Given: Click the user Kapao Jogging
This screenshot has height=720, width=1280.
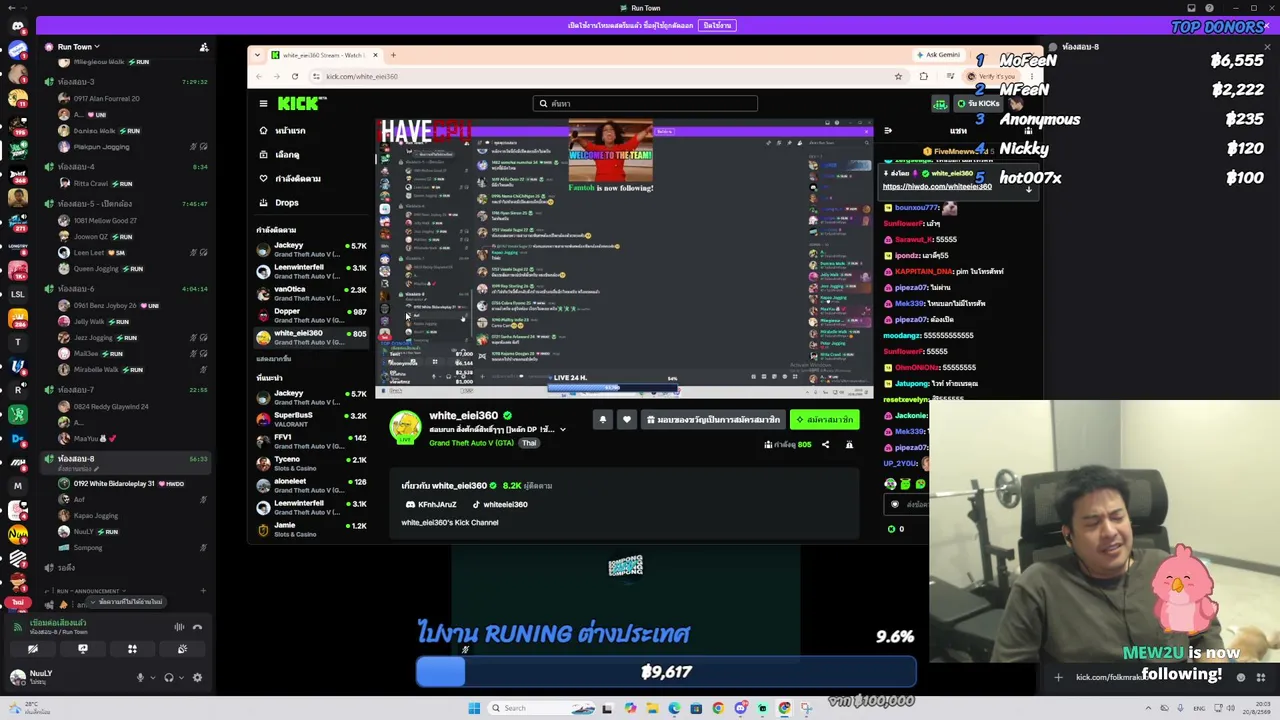Looking at the screenshot, I should [x=96, y=515].
